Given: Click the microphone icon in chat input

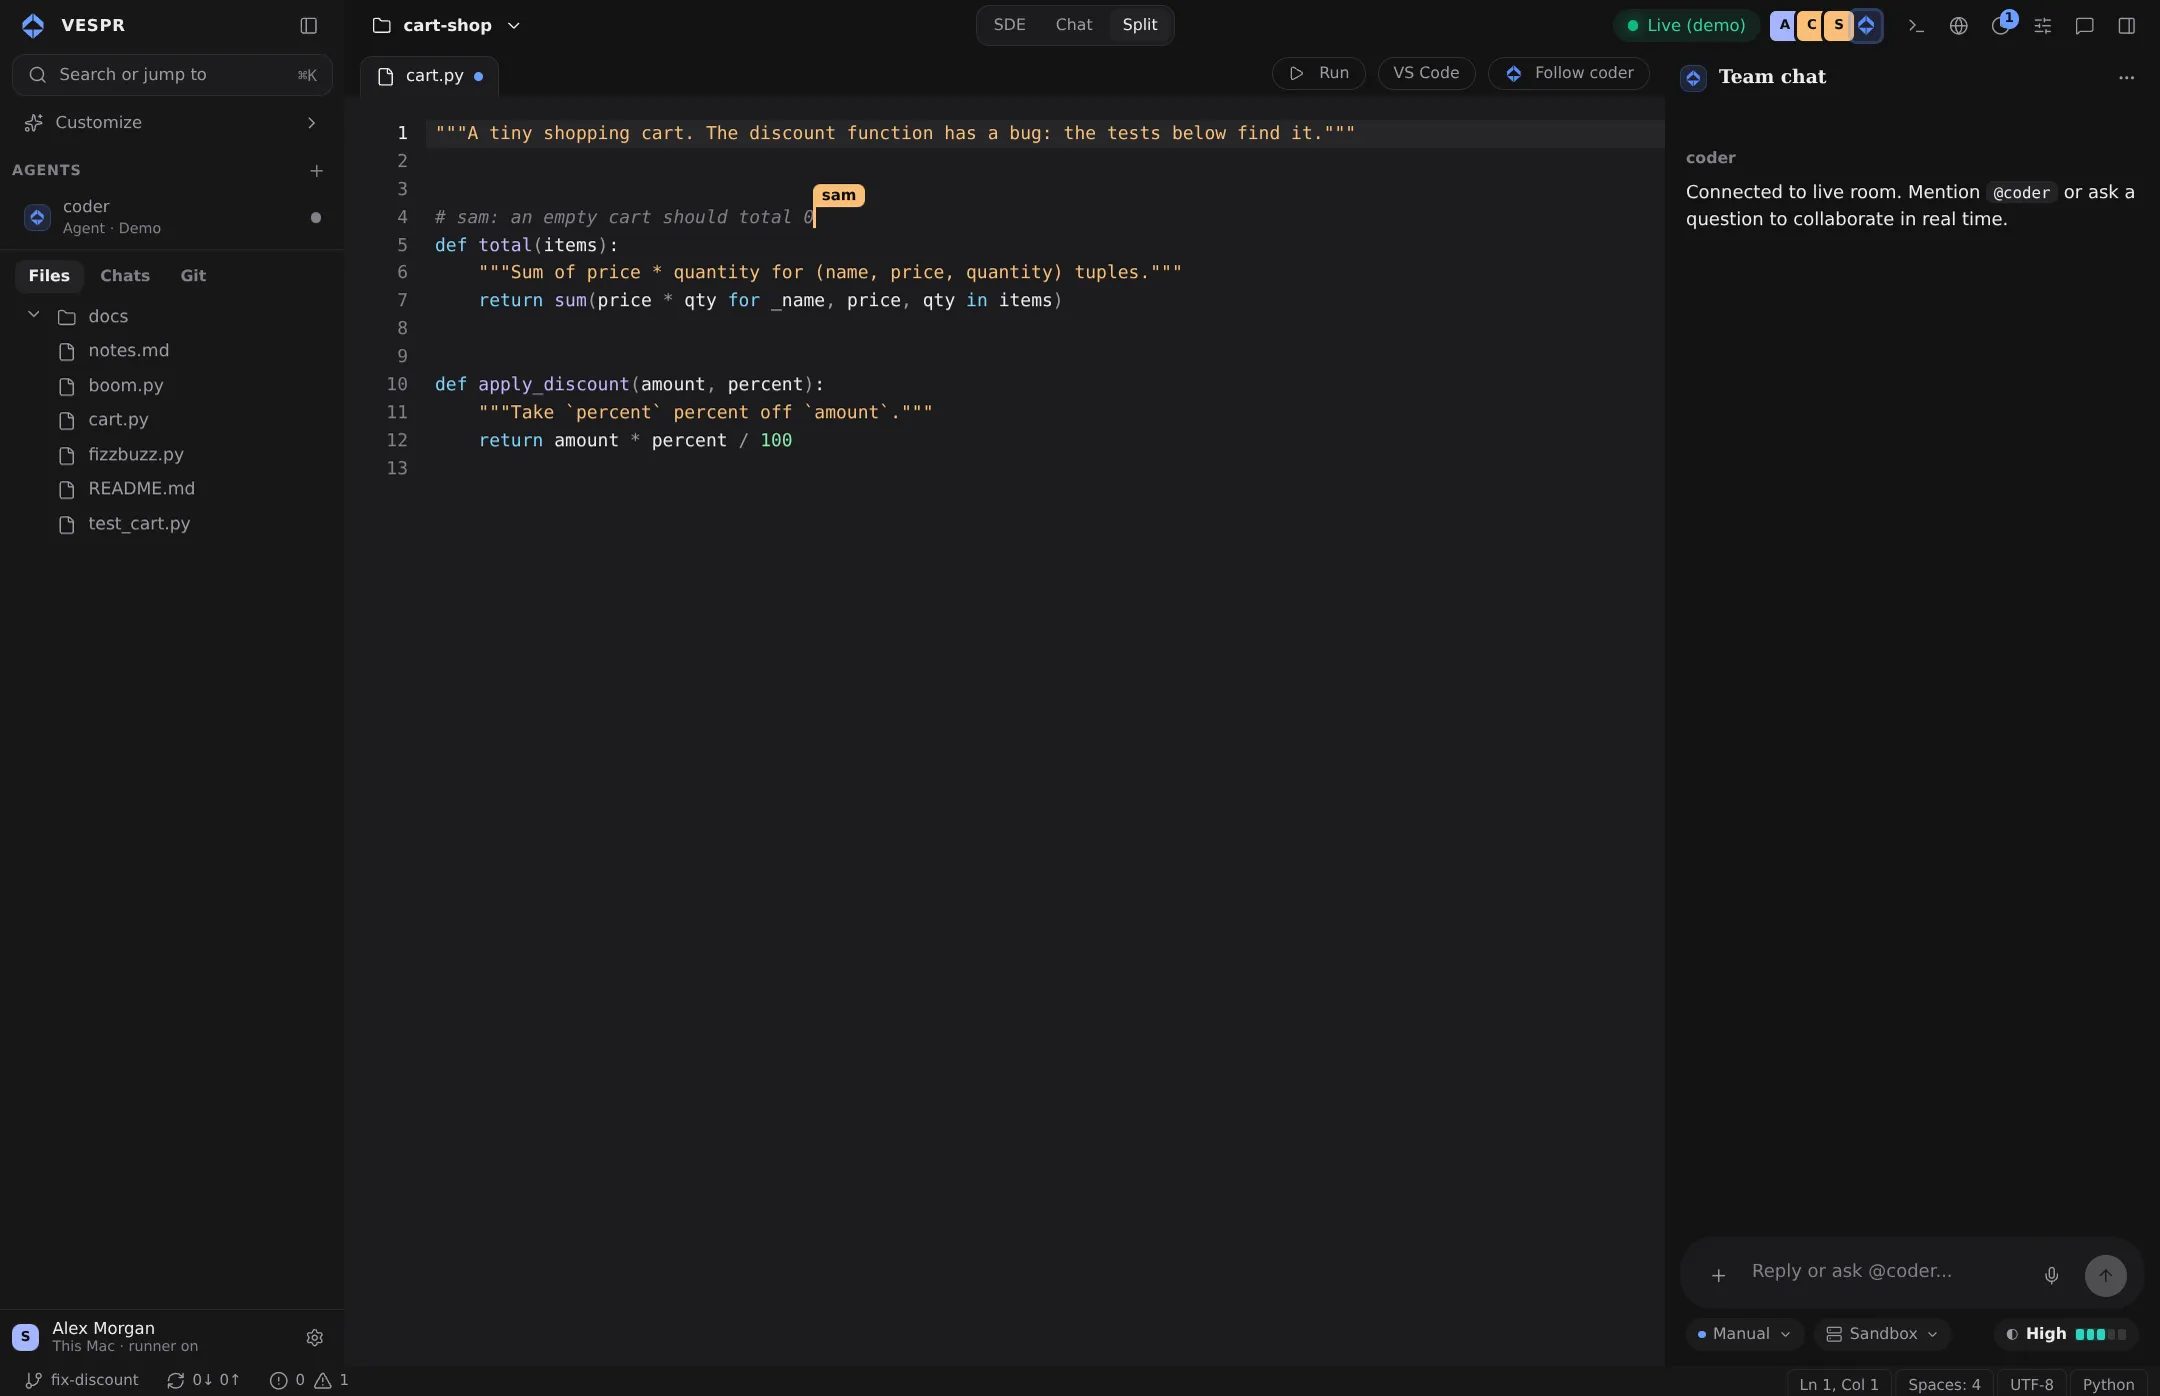Looking at the screenshot, I should (x=2051, y=1275).
